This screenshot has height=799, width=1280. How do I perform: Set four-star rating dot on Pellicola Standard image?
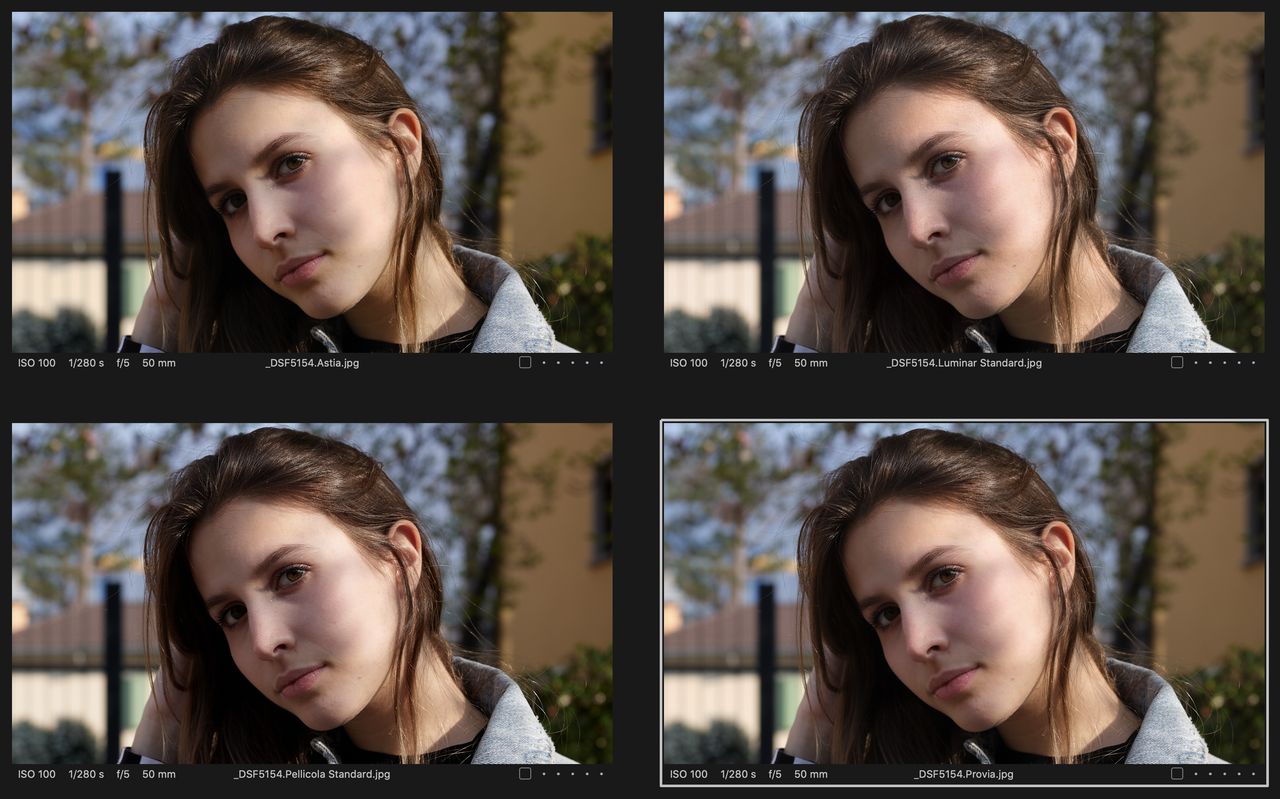tap(587, 774)
